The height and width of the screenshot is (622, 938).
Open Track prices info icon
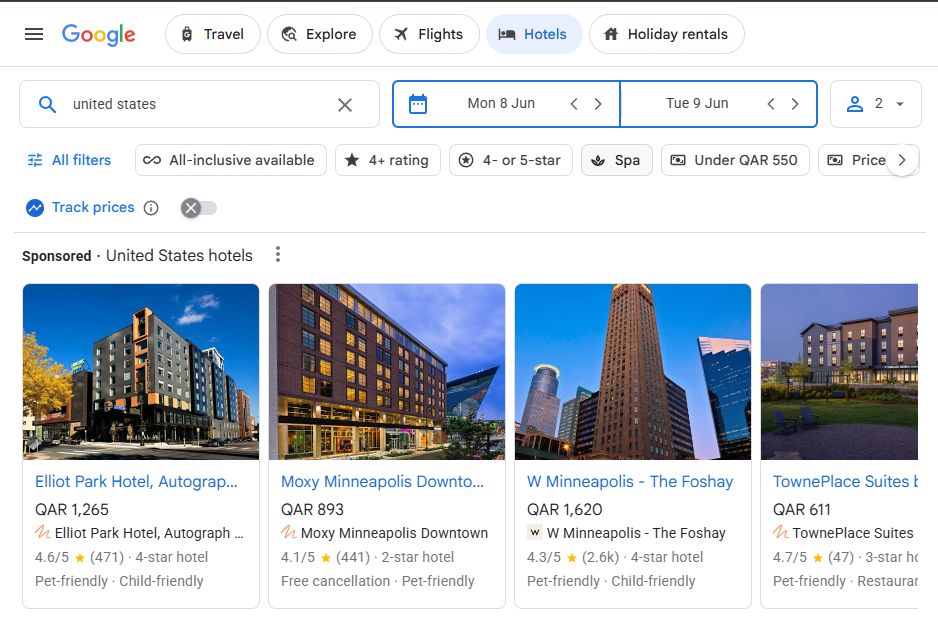point(151,208)
